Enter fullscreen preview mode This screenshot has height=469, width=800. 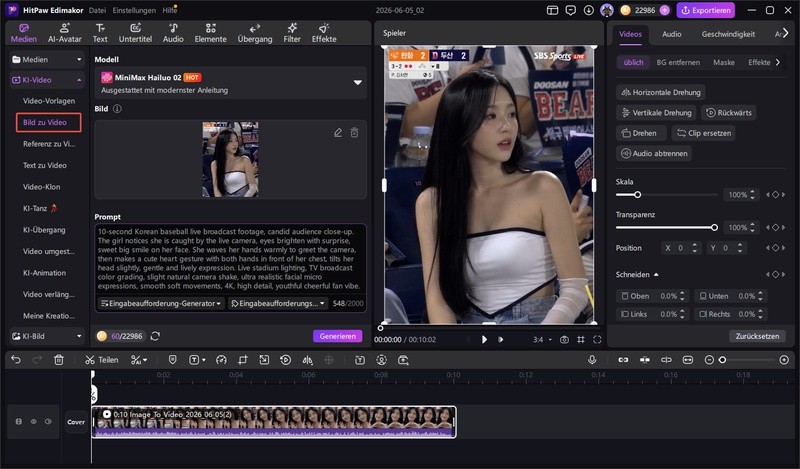pyautogui.click(x=597, y=339)
